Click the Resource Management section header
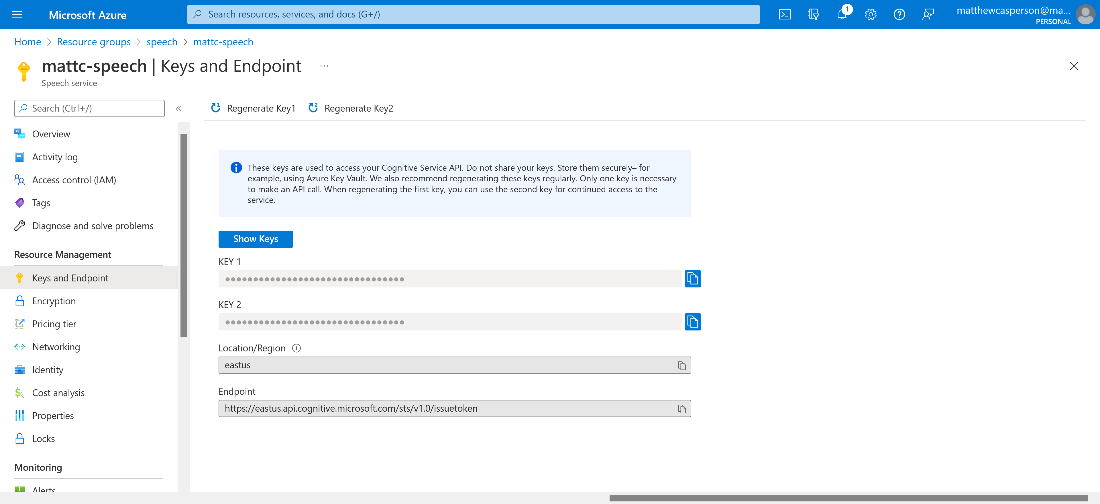Screen dimensions: 1100x504 (x=62, y=254)
